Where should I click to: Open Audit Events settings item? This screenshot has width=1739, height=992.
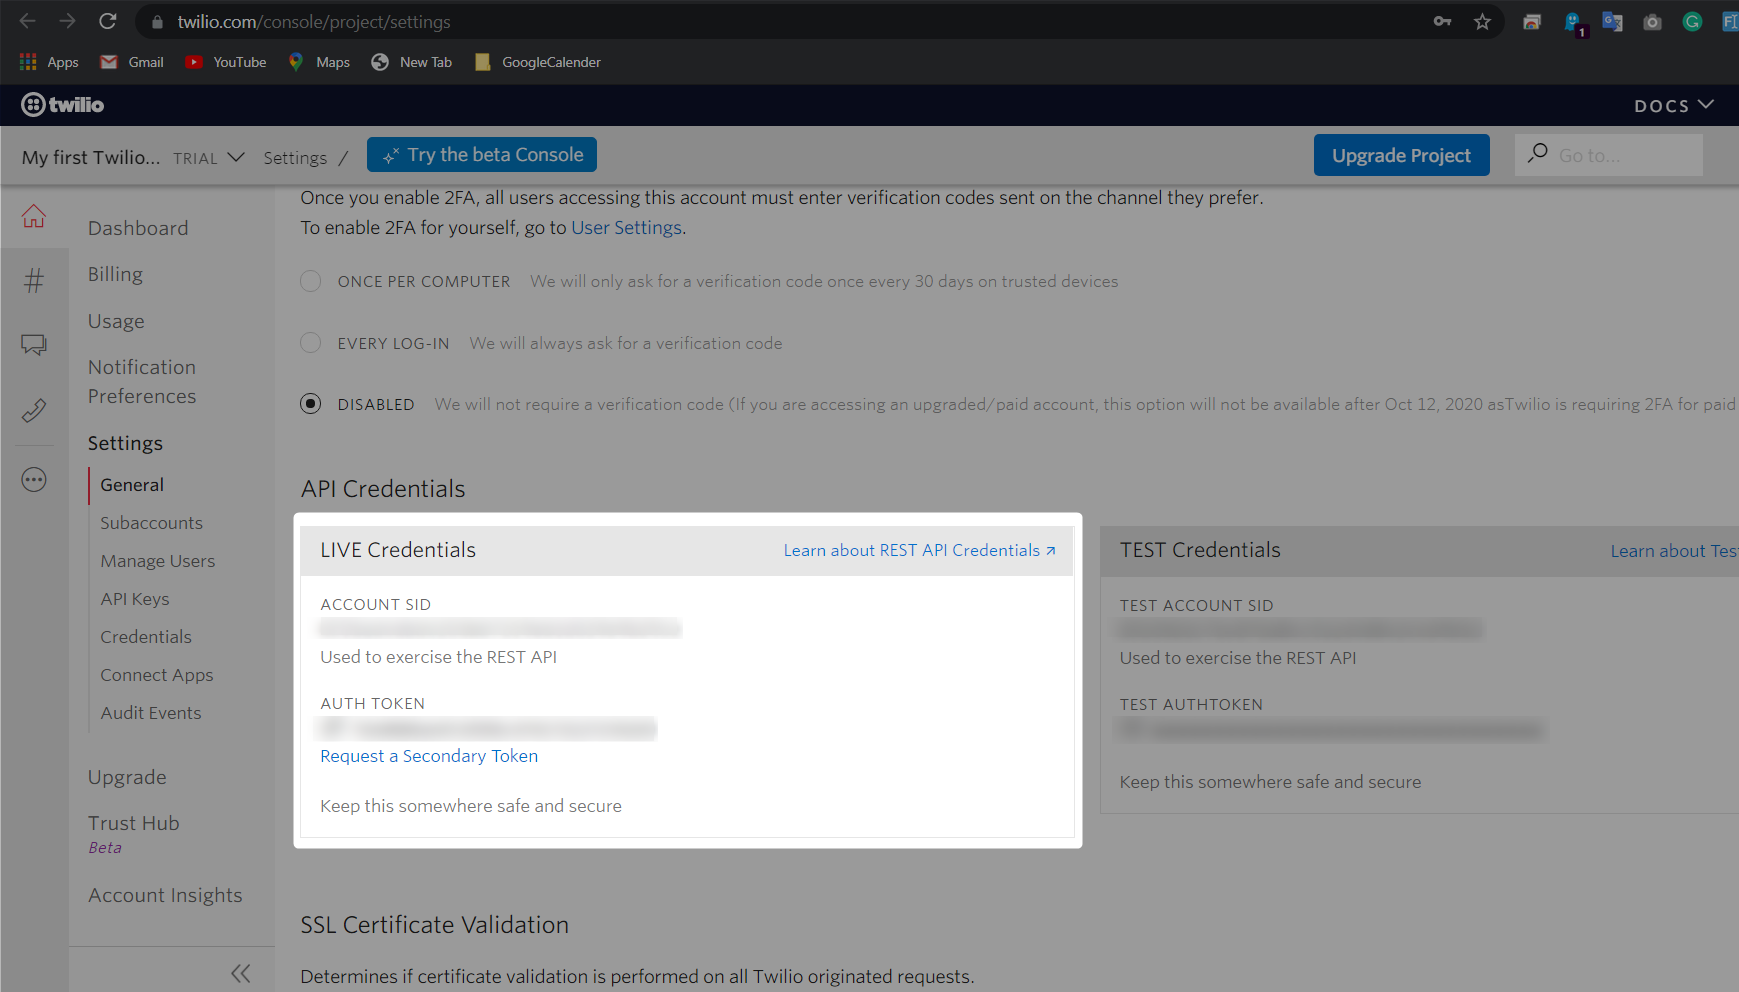[151, 713]
